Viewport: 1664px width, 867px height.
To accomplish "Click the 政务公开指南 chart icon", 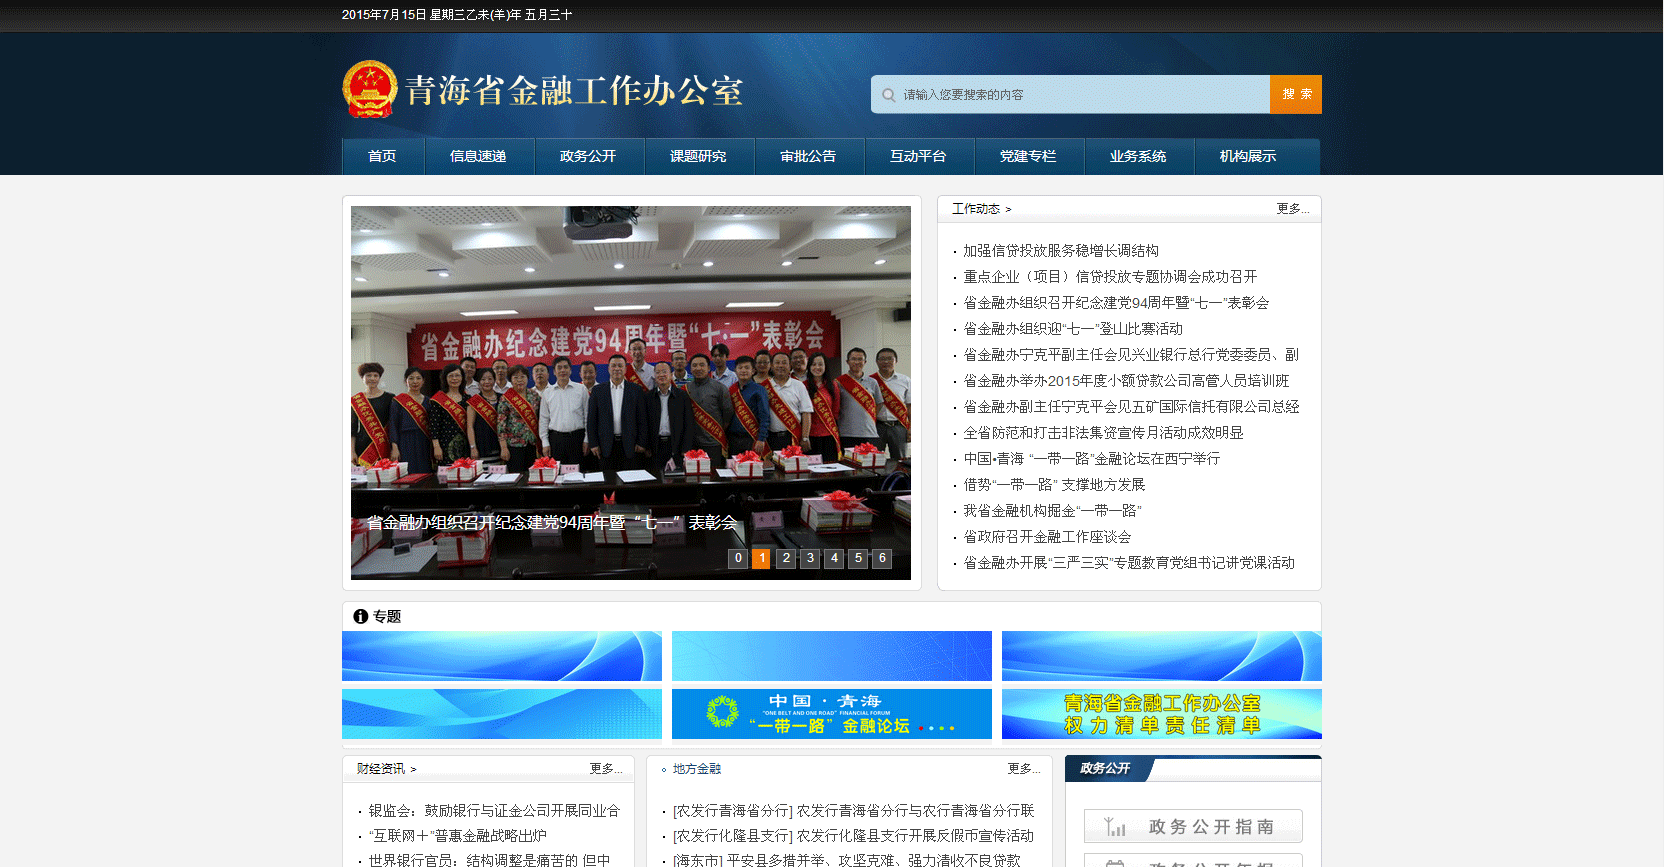I will pos(1115,827).
